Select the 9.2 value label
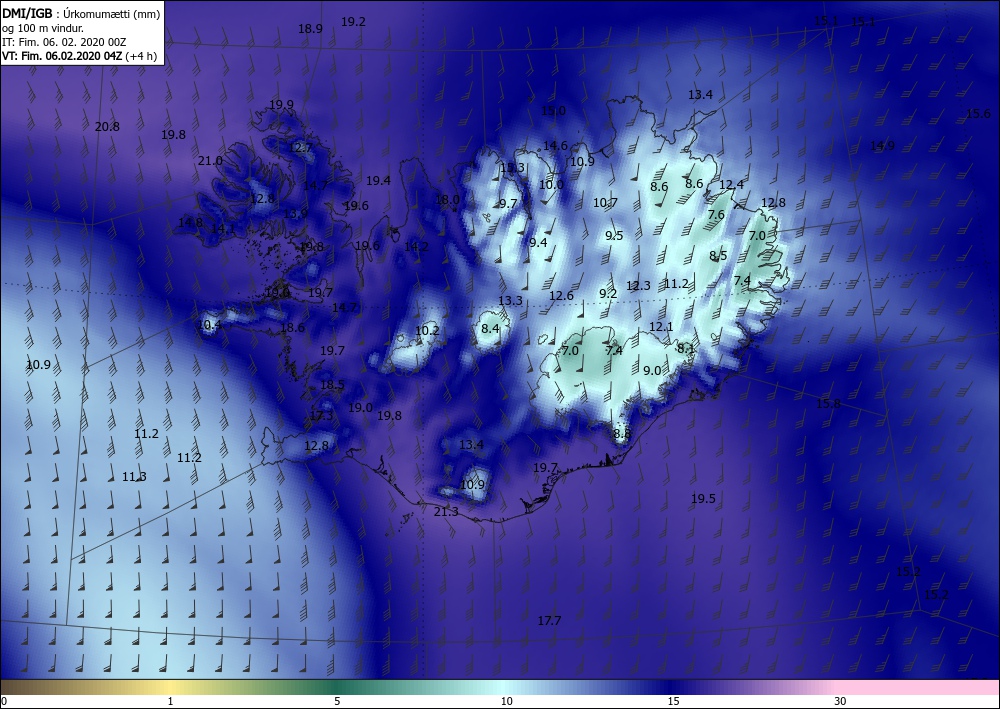 pyautogui.click(x=608, y=293)
